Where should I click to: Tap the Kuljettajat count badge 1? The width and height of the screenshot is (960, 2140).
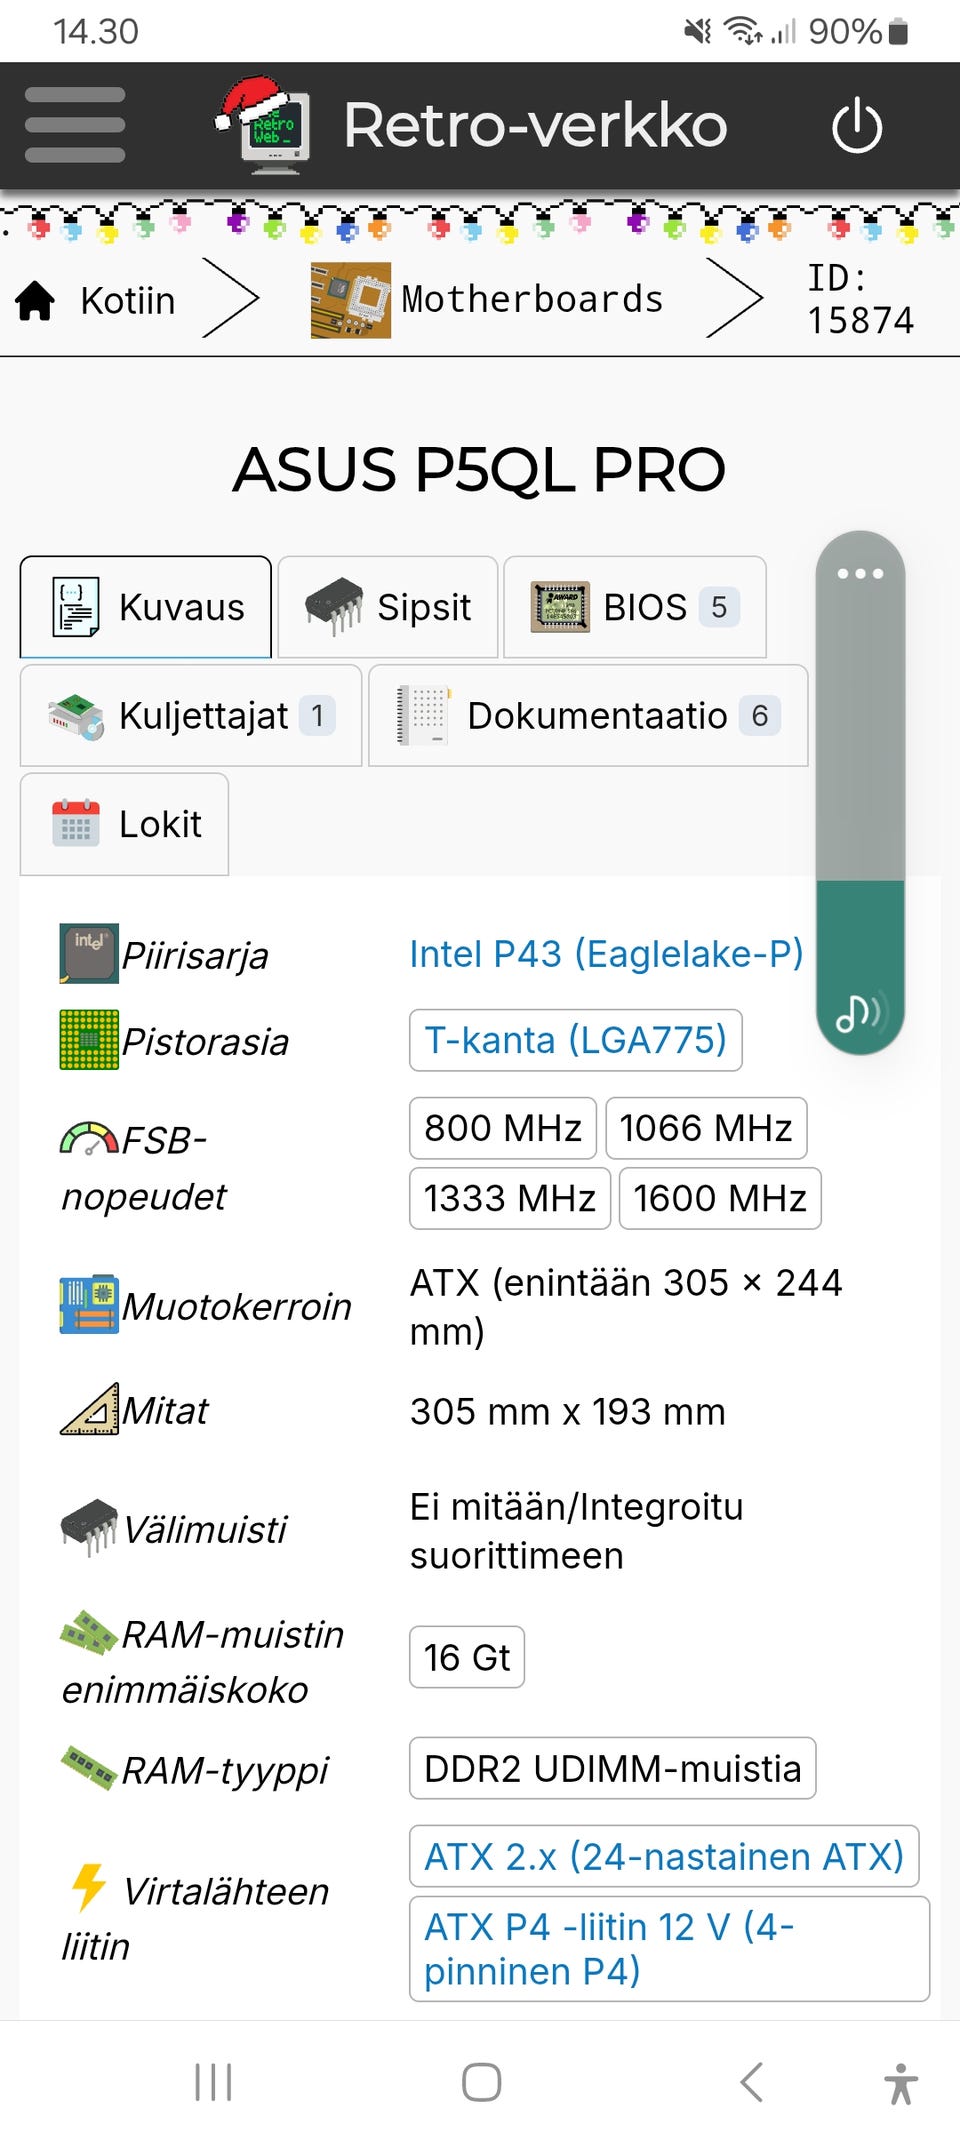(x=317, y=716)
